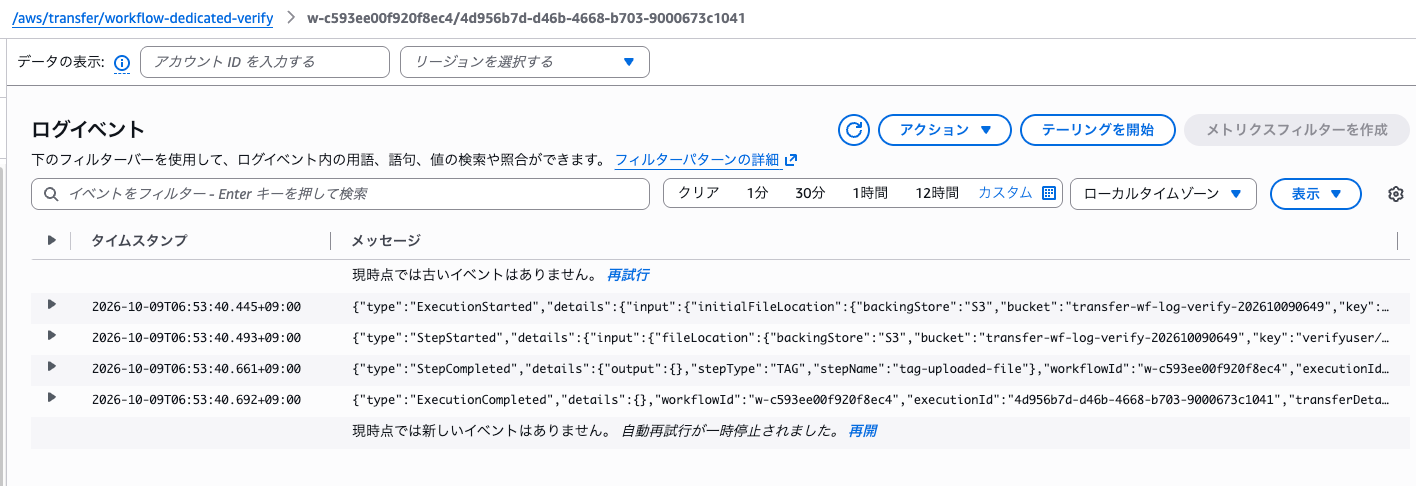Viewport: 1416px width, 486px height.
Task: Click the 再開 link to resume retry
Action: [x=863, y=431]
